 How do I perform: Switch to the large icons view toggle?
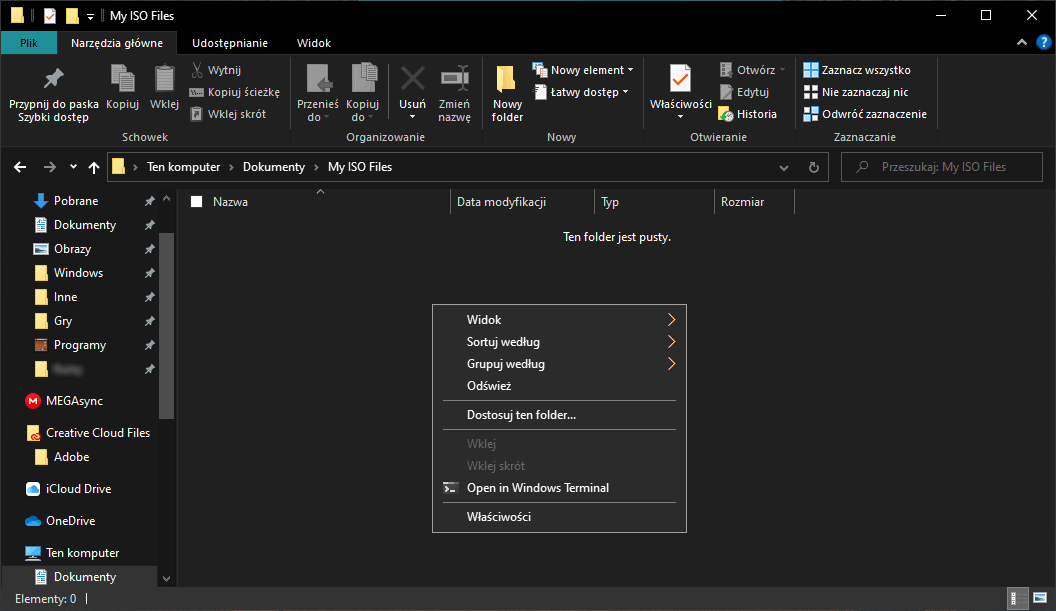1039,598
